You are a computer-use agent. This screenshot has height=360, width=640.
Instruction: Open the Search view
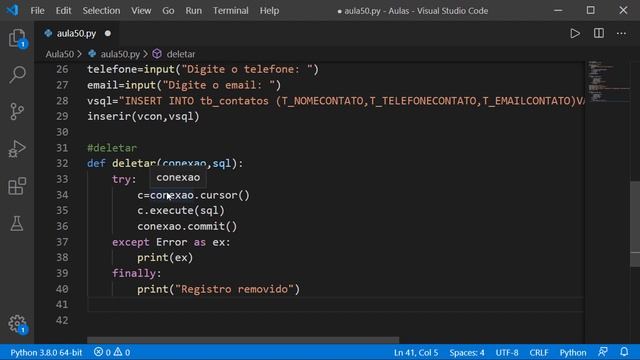tap(17, 75)
